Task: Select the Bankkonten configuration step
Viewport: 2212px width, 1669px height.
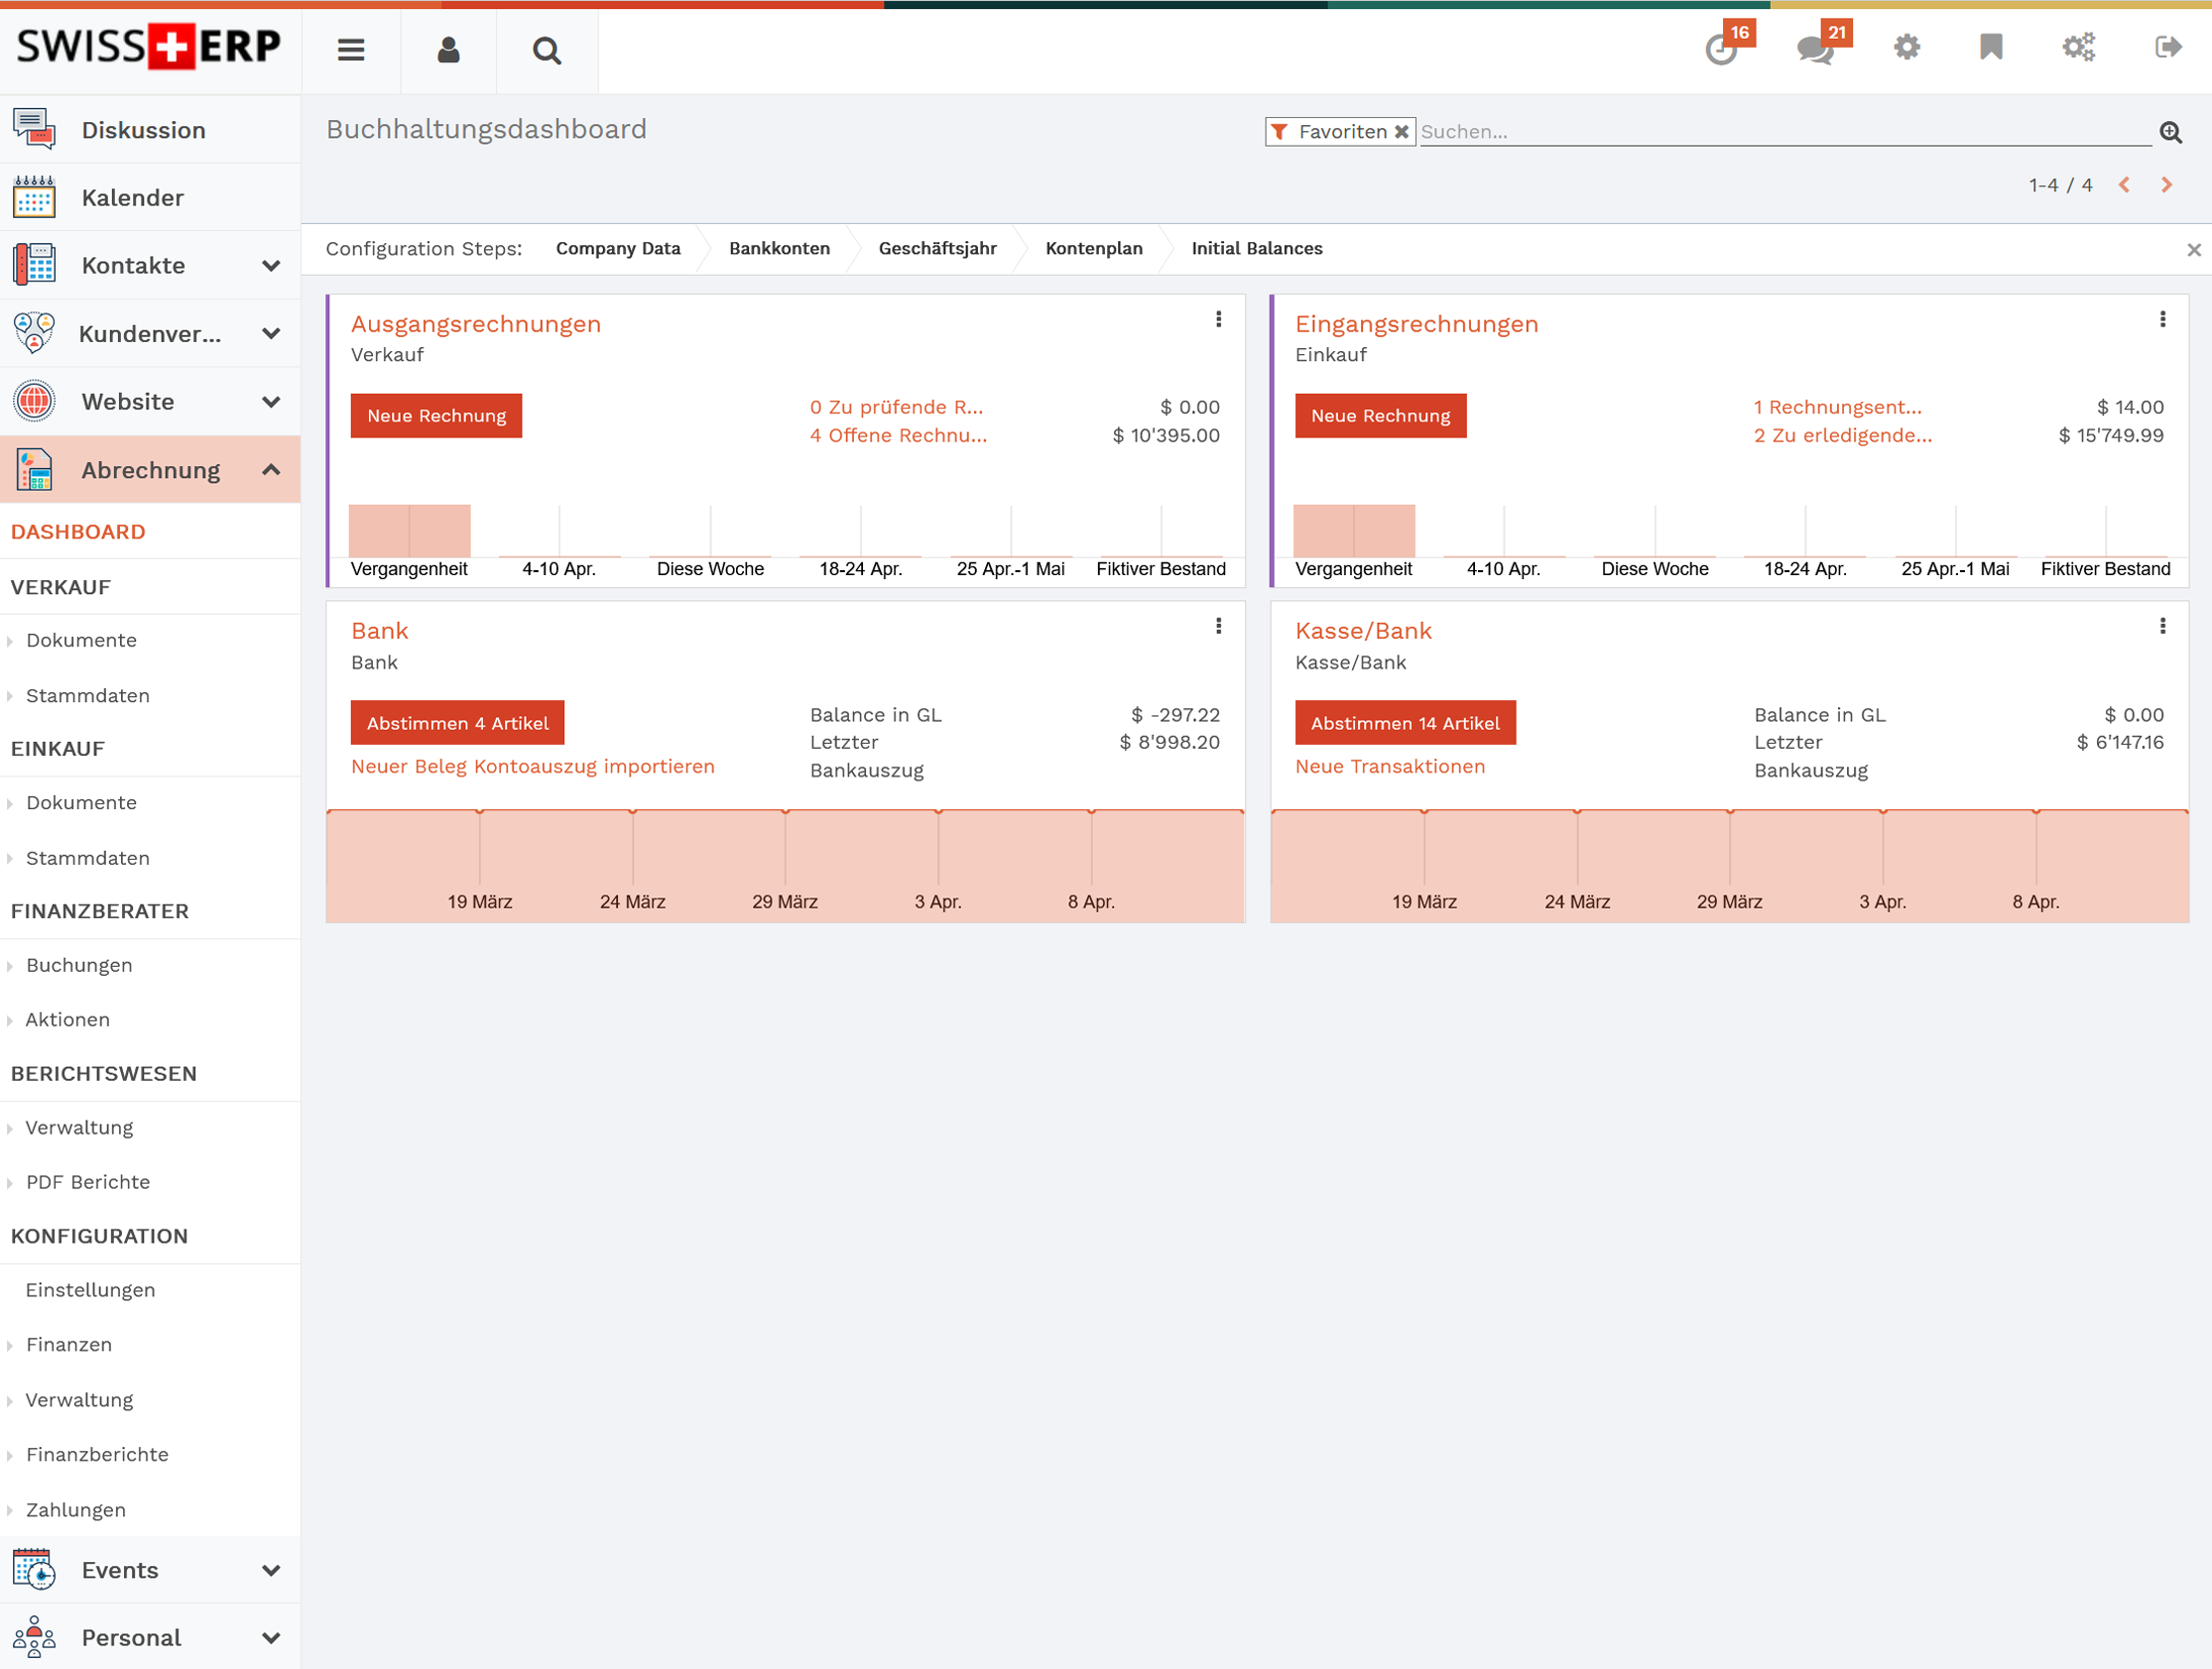Action: coord(779,249)
